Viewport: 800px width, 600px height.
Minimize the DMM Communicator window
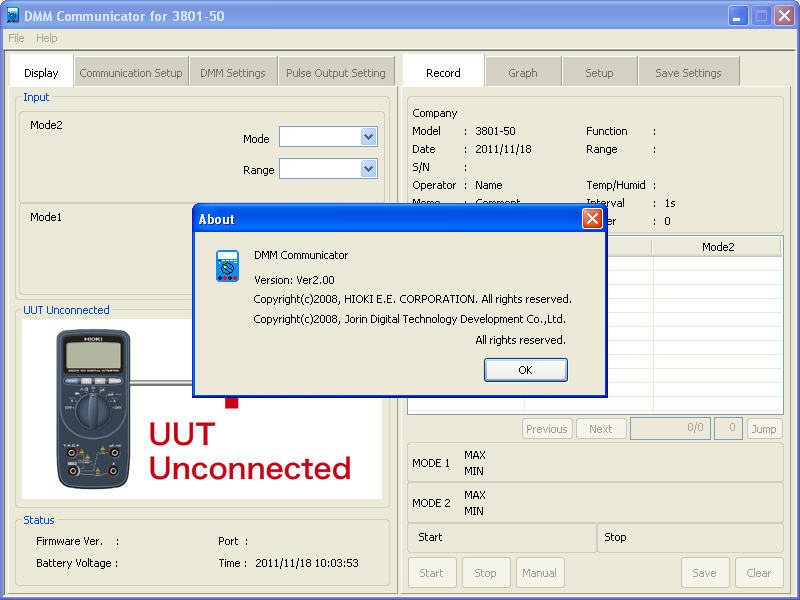pyautogui.click(x=737, y=16)
